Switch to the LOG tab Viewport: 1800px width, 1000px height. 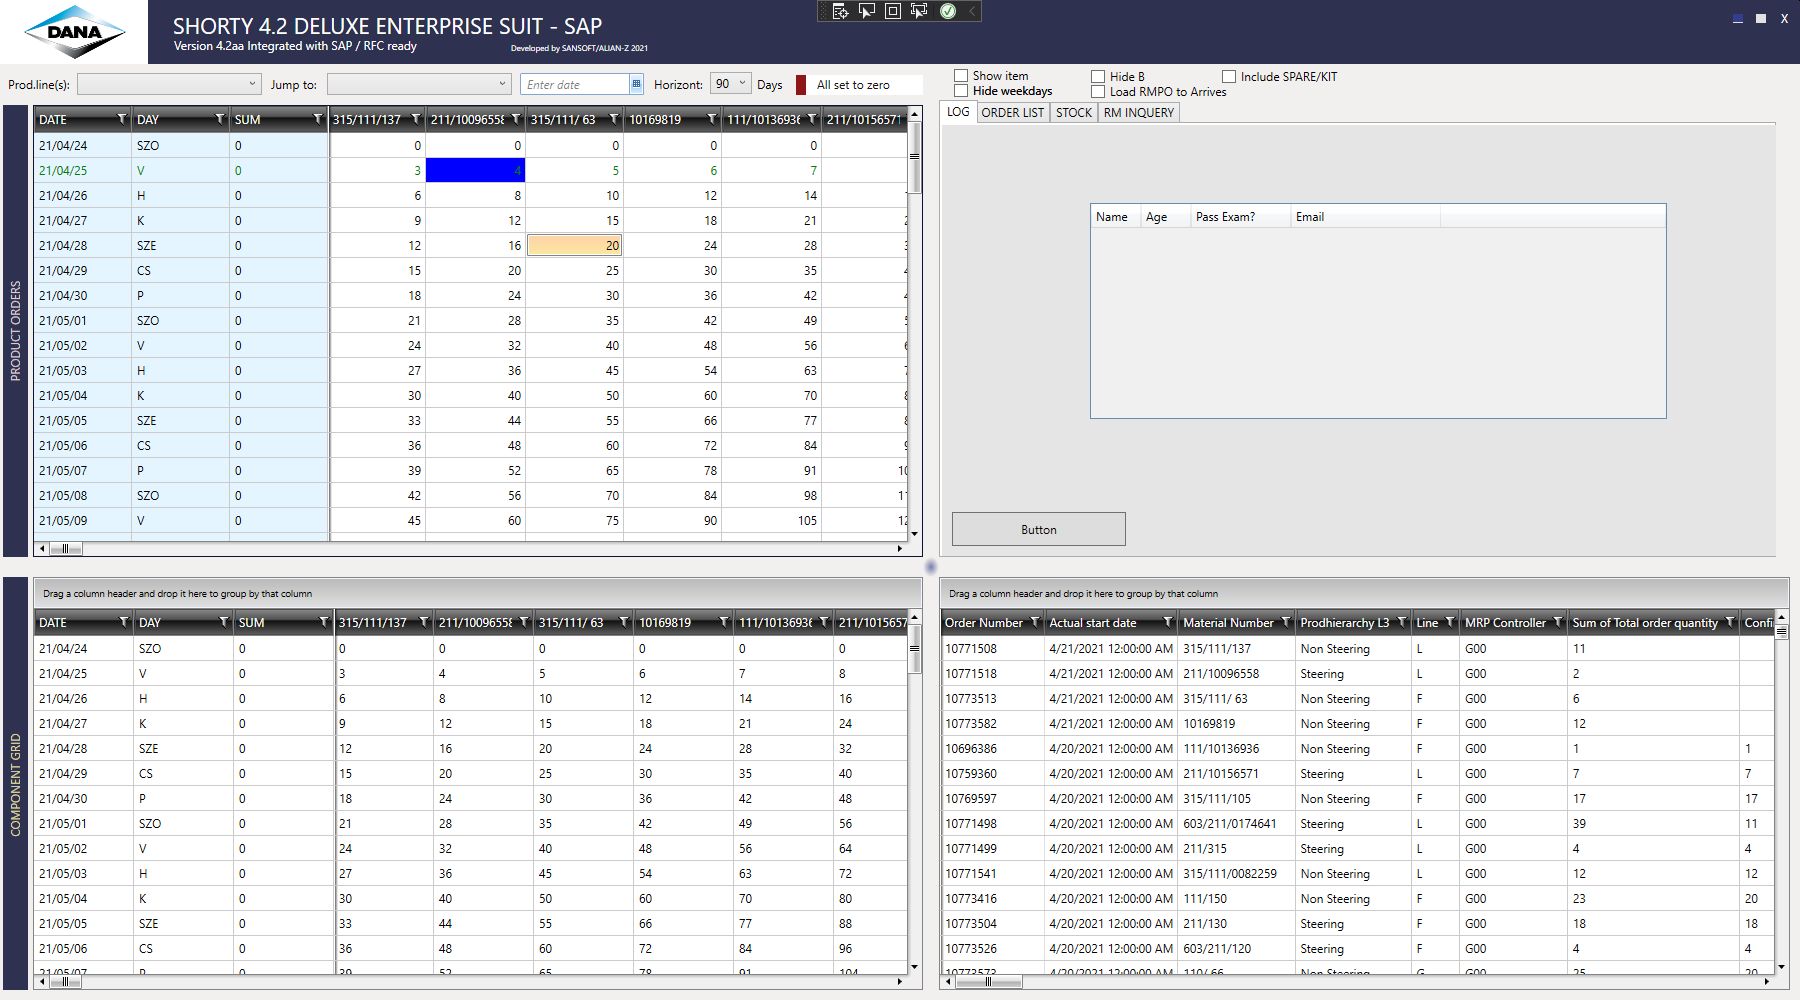958,112
